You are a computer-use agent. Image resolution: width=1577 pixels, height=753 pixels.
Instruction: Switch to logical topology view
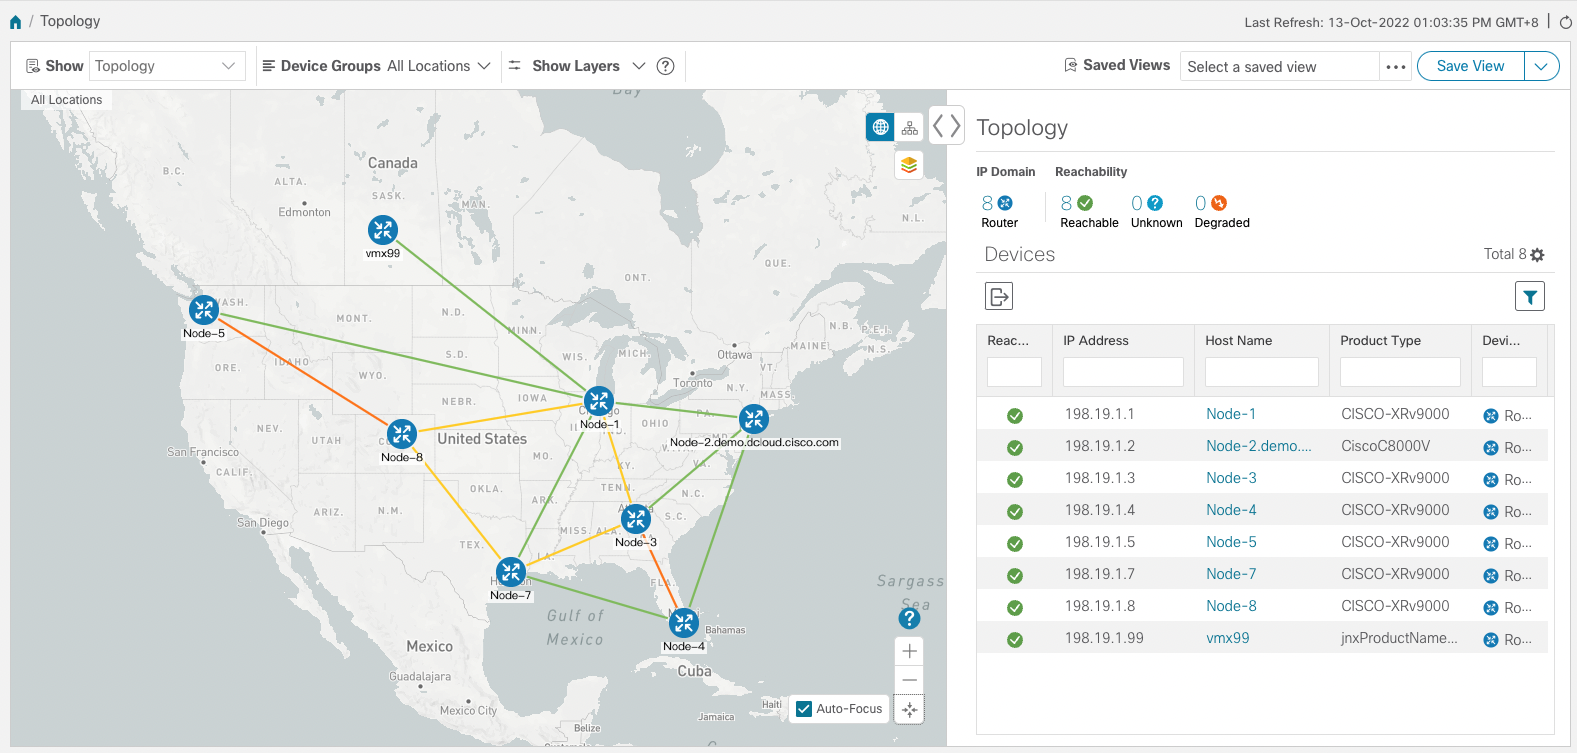point(909,127)
